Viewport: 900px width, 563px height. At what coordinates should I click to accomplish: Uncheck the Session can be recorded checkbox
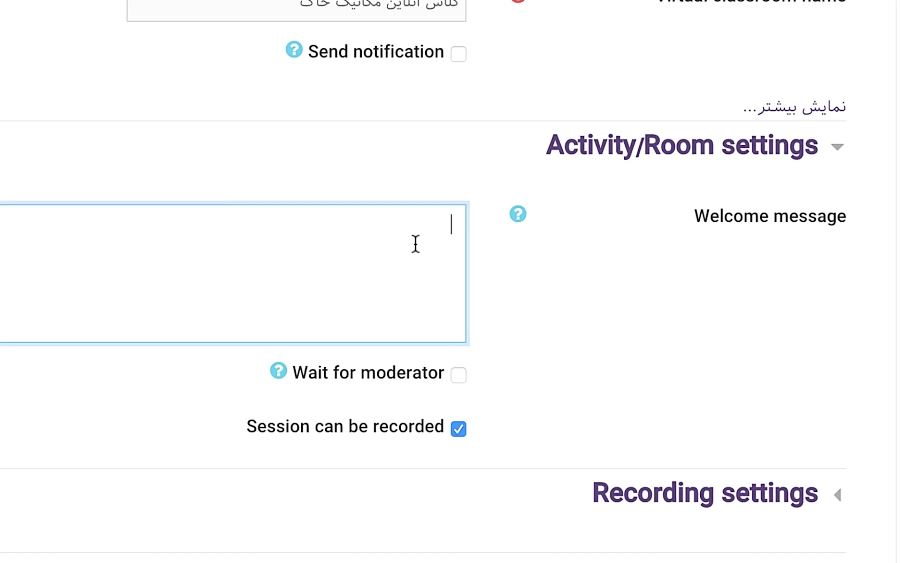pos(458,429)
